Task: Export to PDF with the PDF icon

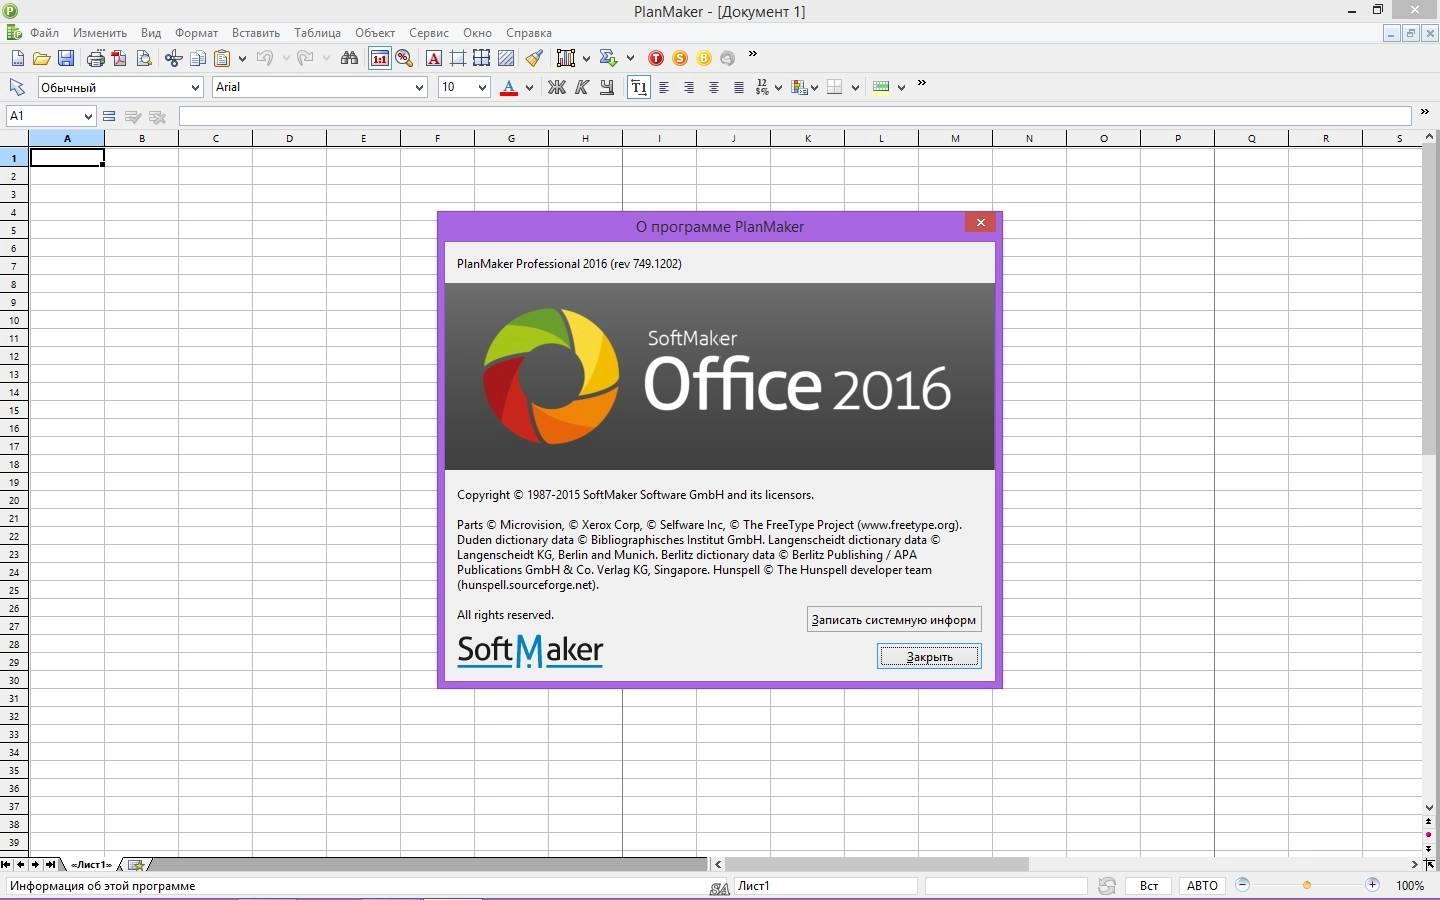Action: (119, 58)
